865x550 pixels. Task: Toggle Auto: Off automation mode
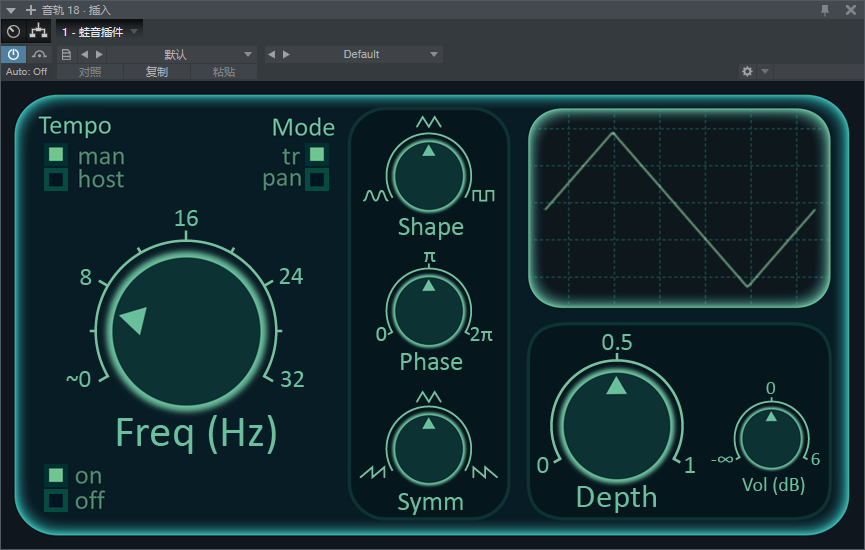pos(26,72)
